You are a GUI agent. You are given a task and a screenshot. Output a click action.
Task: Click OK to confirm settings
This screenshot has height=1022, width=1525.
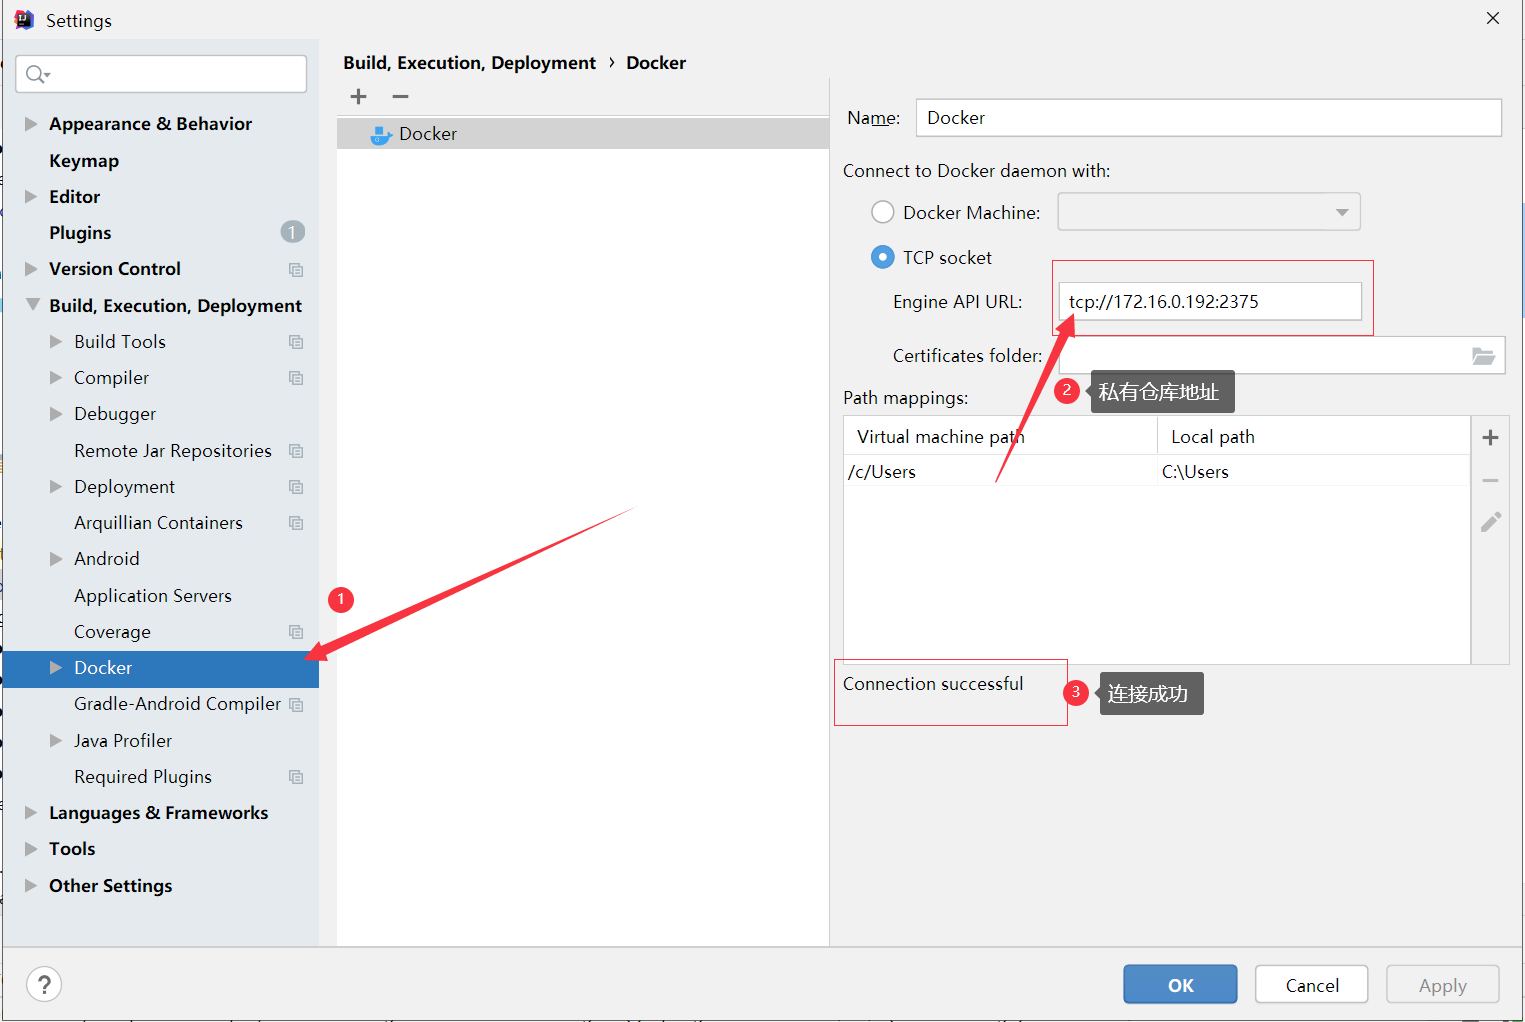click(1180, 985)
